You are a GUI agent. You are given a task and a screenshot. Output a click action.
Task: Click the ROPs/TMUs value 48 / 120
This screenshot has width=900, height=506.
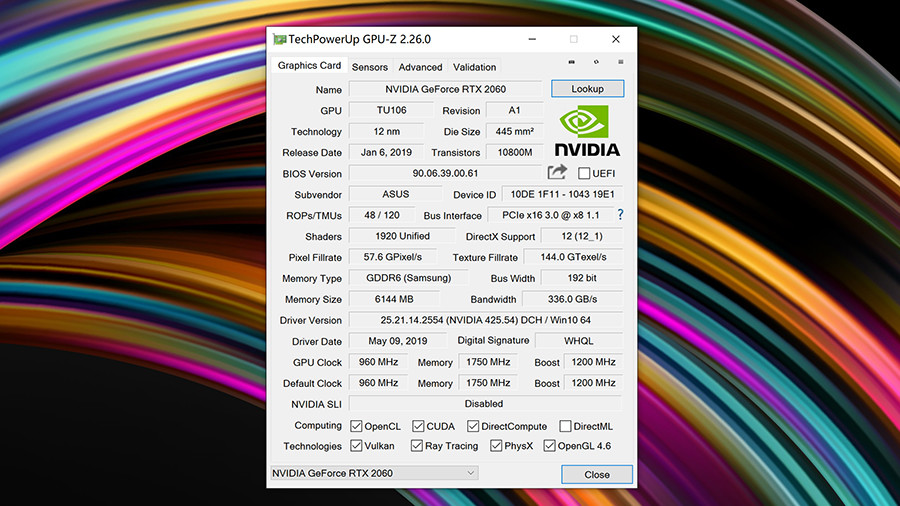pos(382,215)
